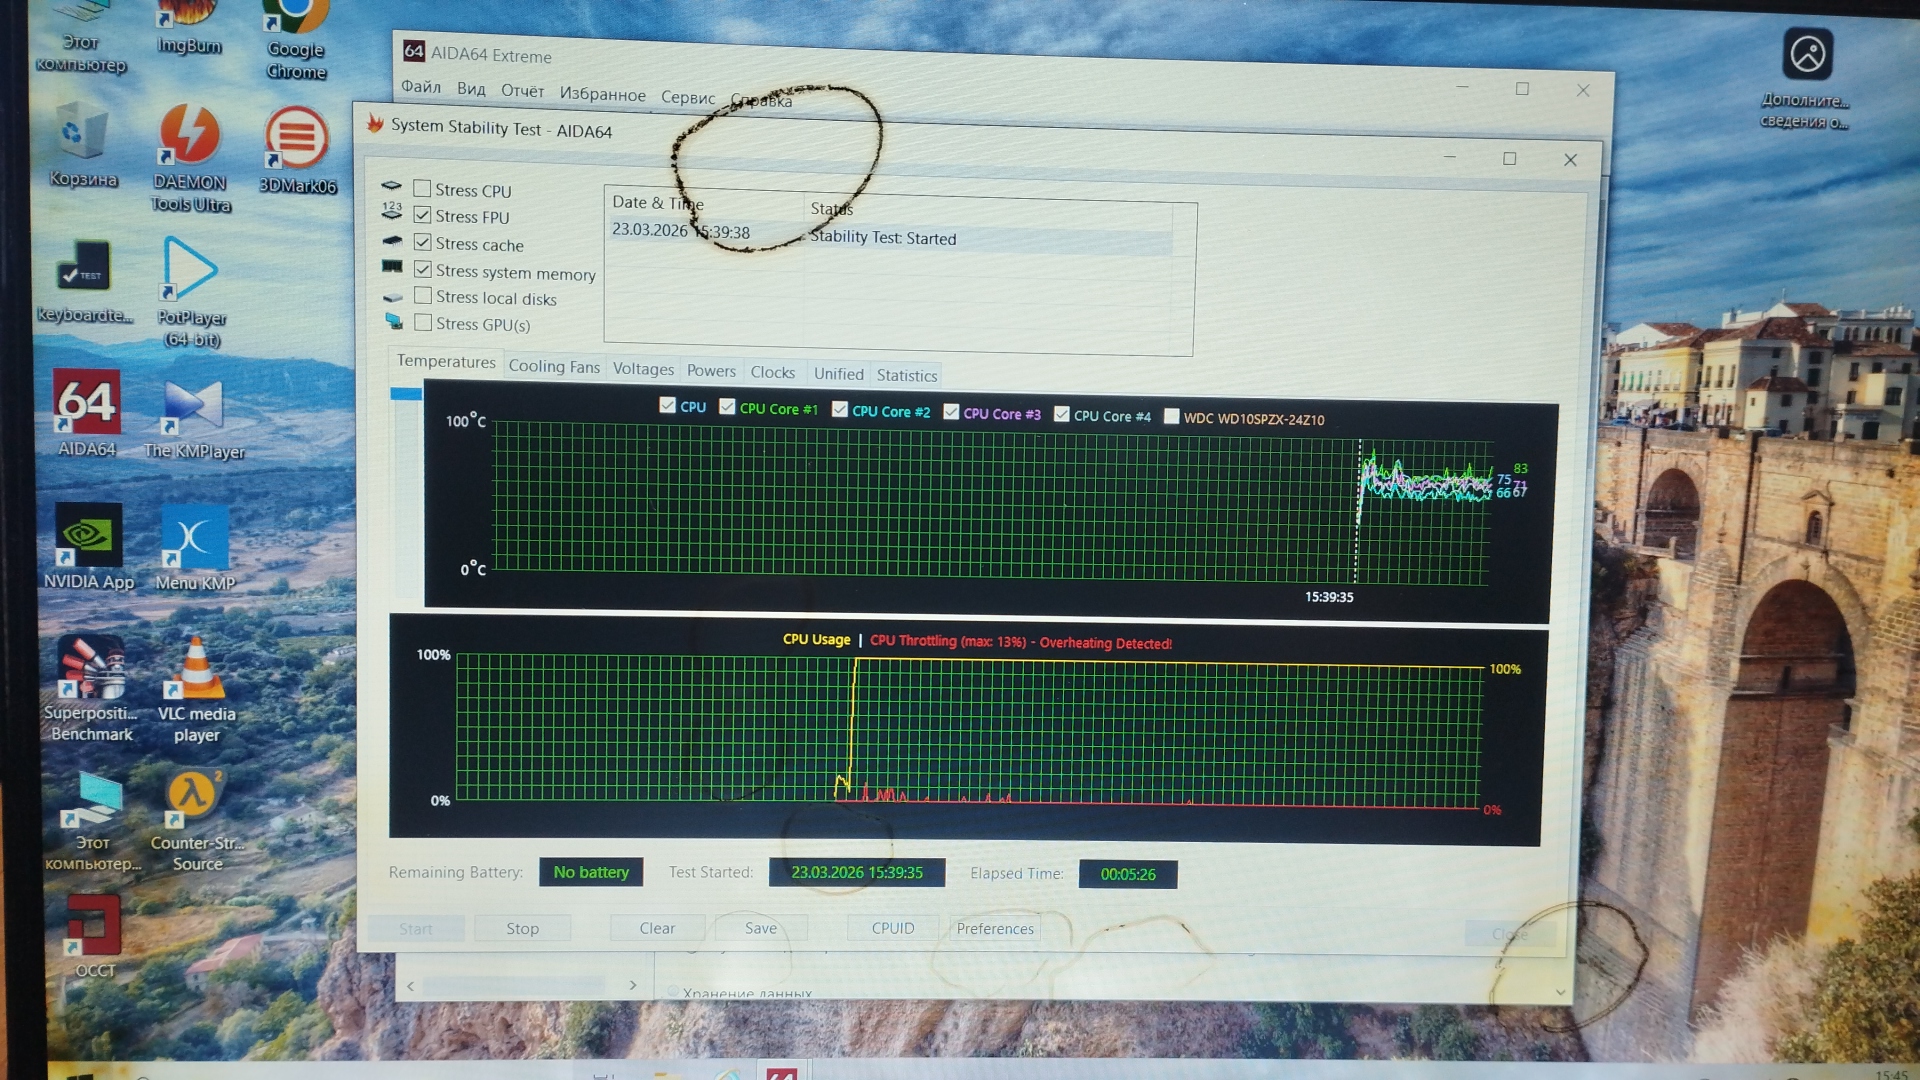This screenshot has width=1920, height=1080.
Task: Open the 3DMark06 desktop icon
Action: [297, 141]
